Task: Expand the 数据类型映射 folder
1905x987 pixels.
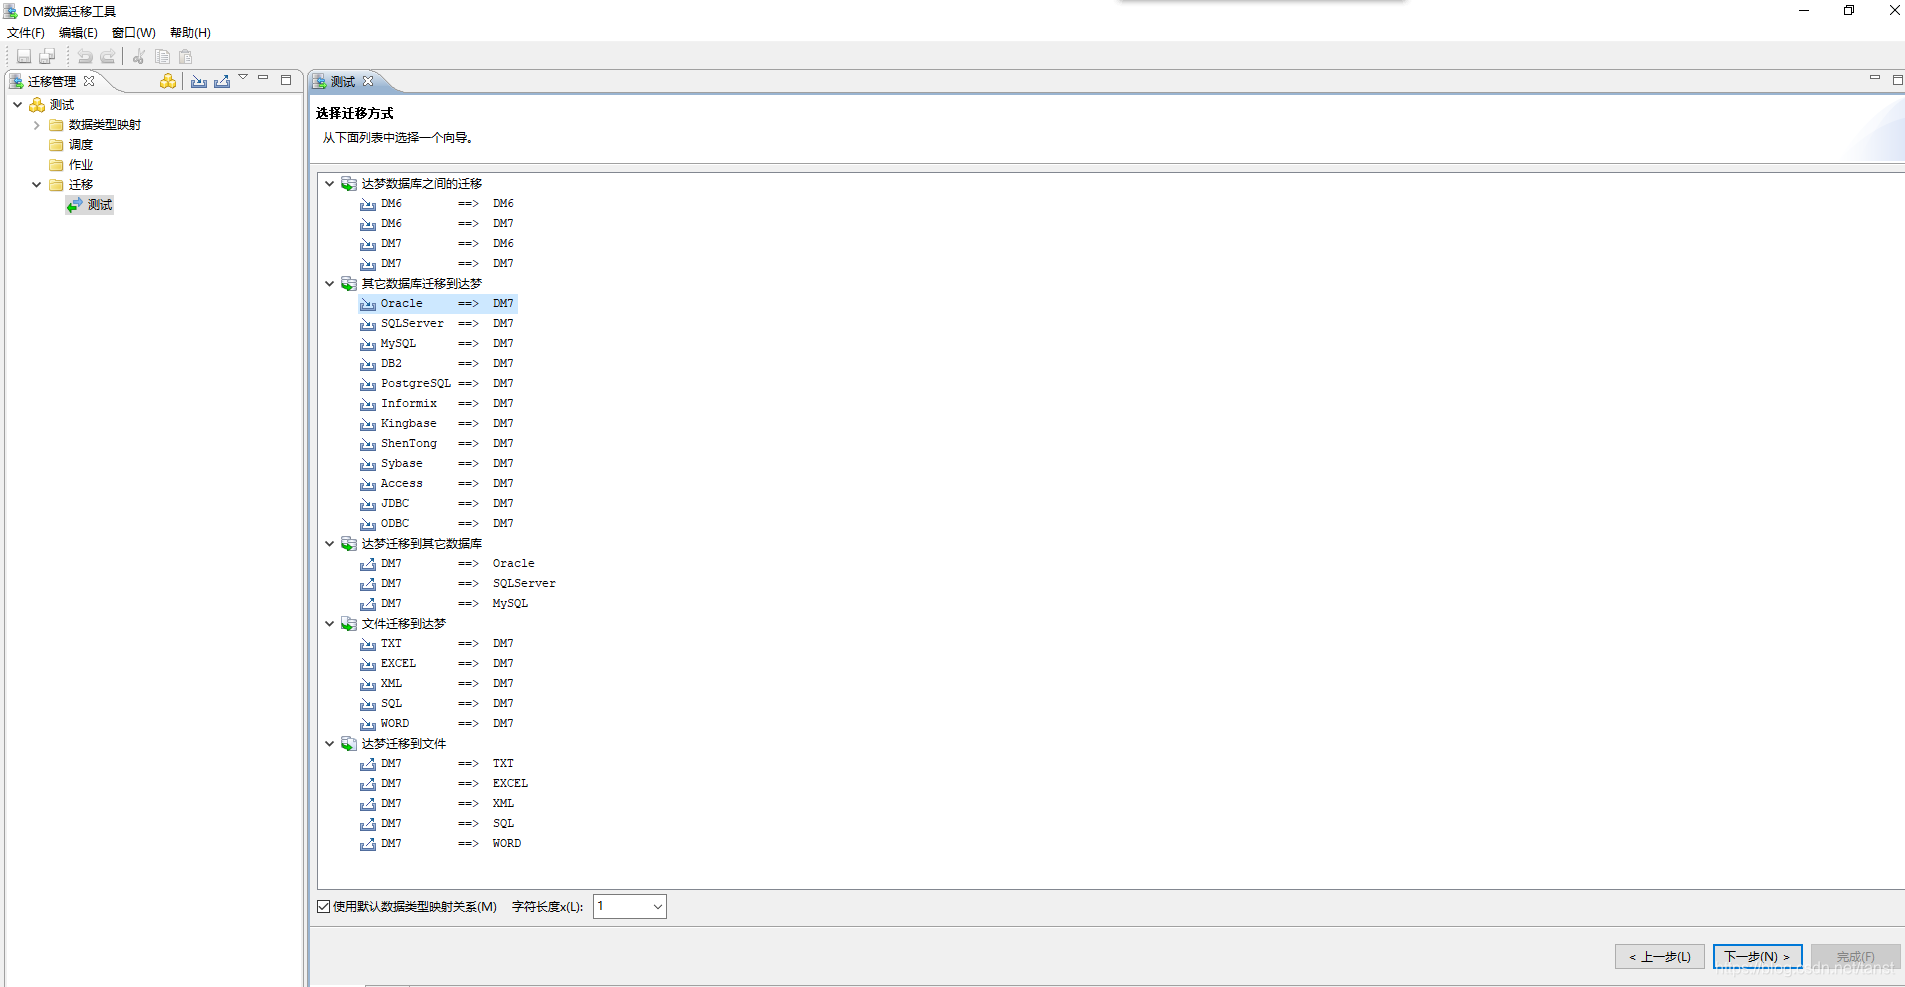Action: [x=37, y=125]
